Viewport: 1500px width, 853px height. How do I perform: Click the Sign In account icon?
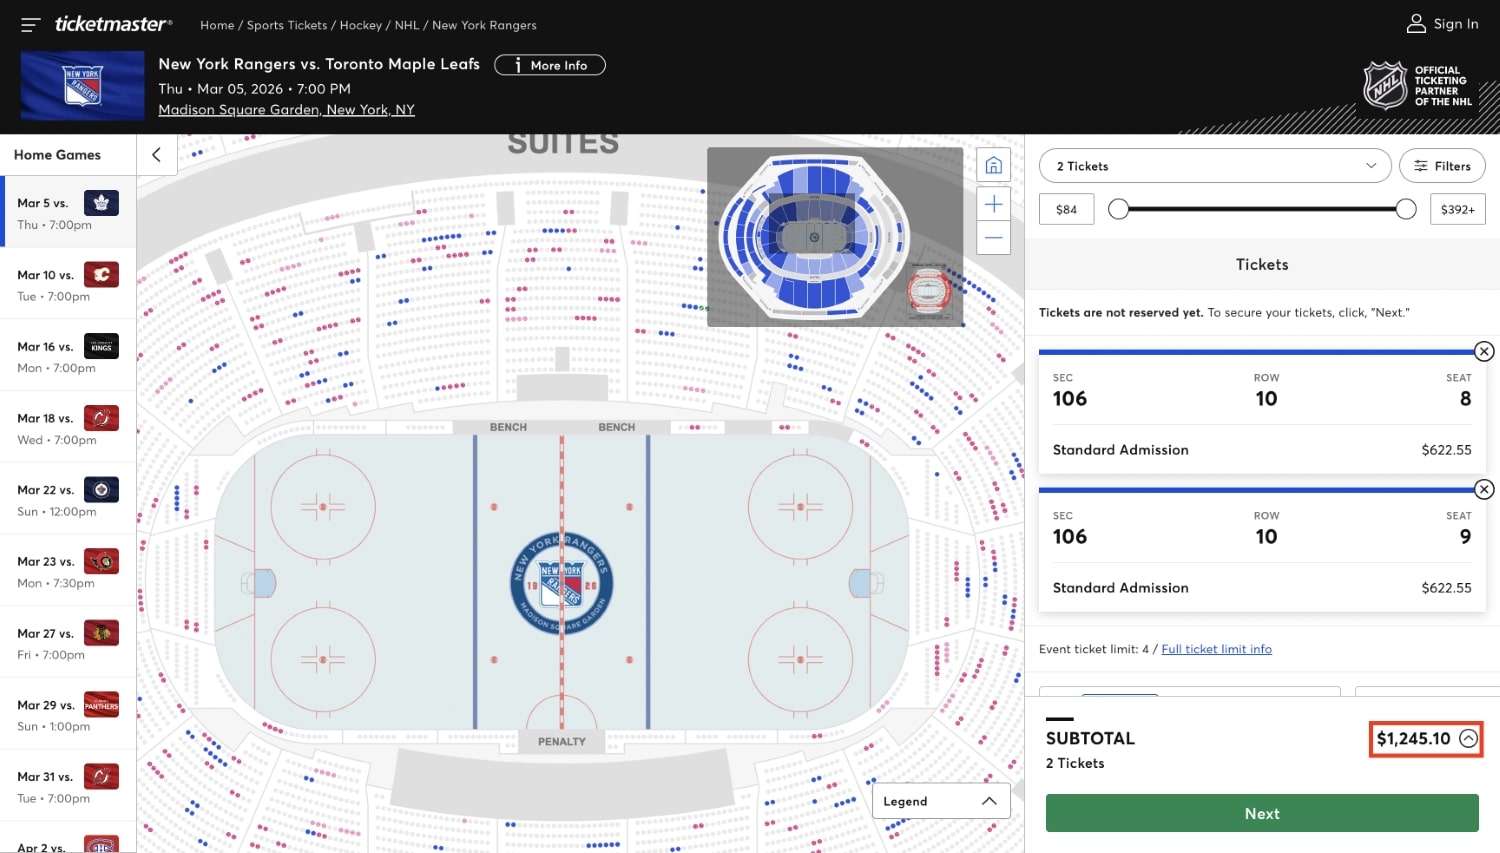pyautogui.click(x=1416, y=24)
